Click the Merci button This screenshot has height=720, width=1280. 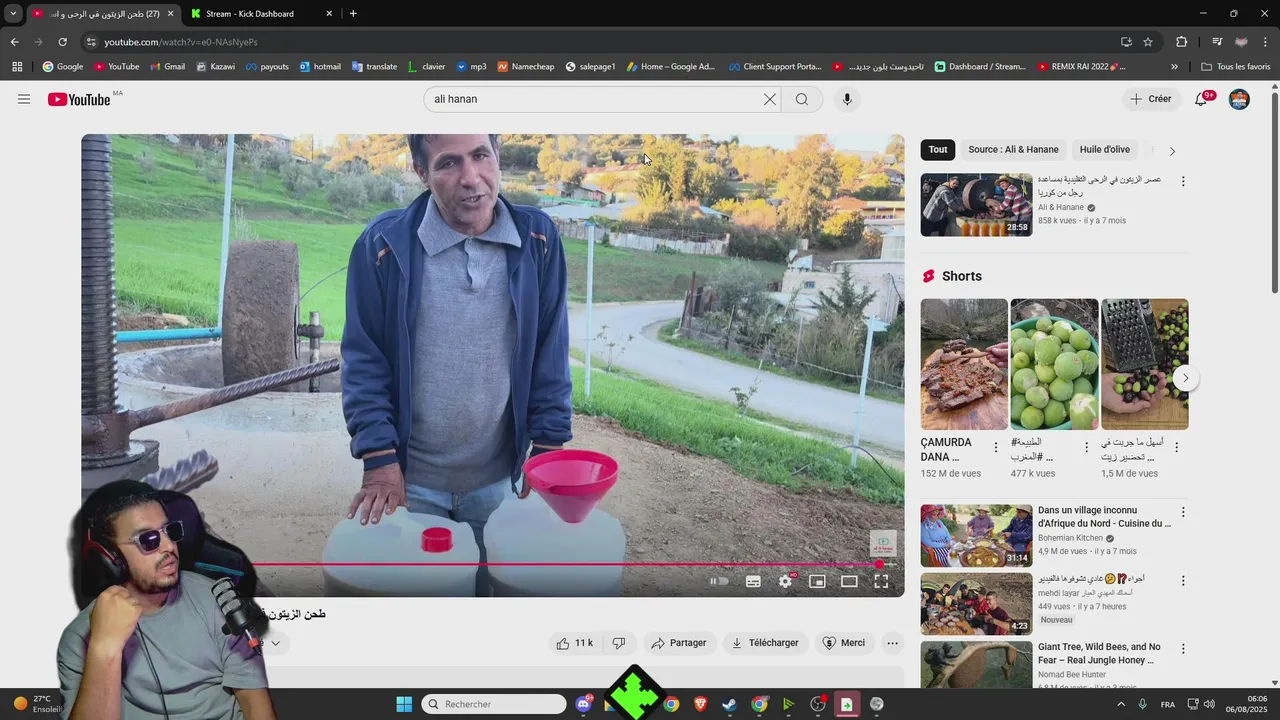point(843,643)
